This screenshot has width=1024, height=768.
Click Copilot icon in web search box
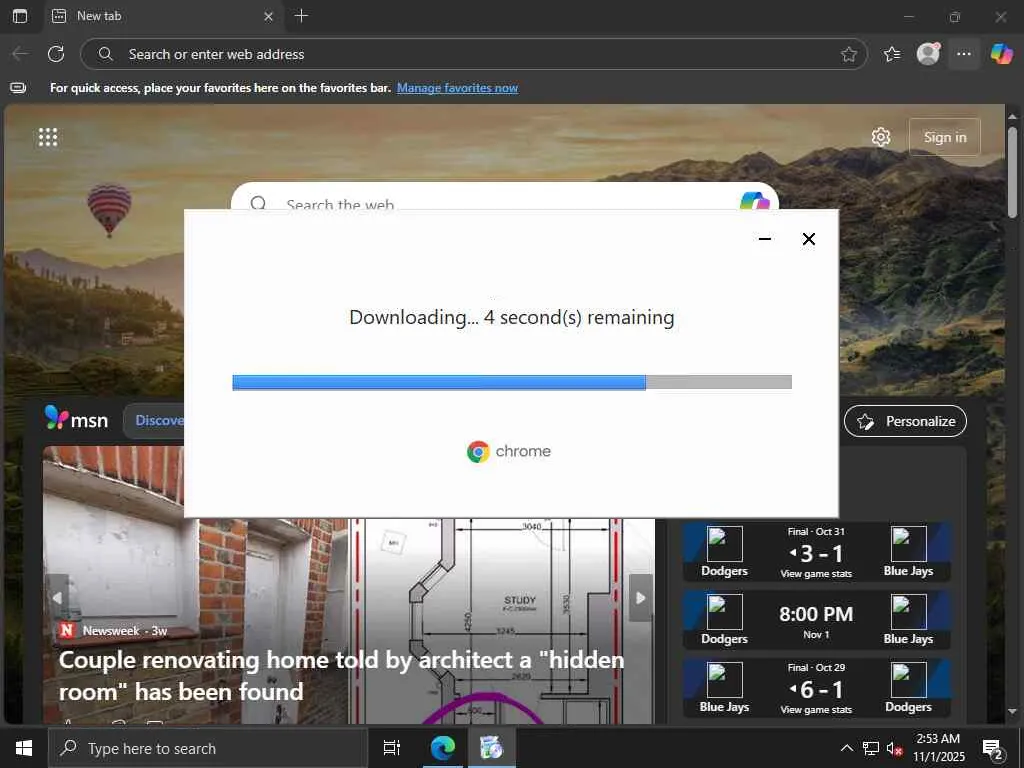coord(754,200)
